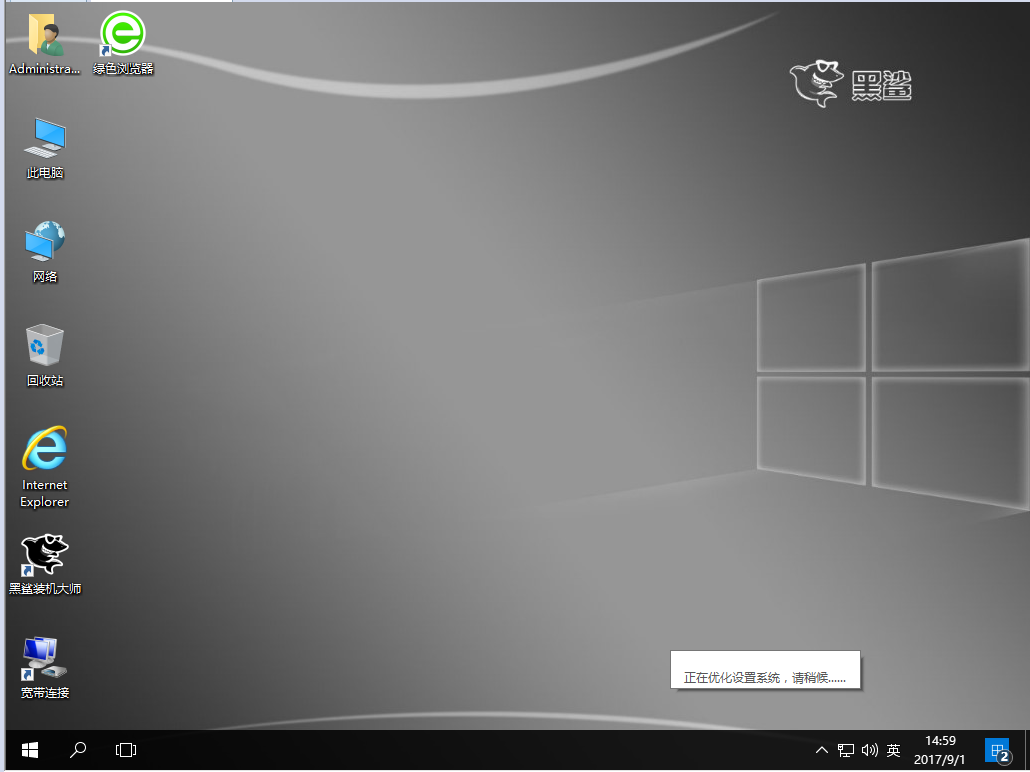Open Task View from the taskbar
The height and width of the screenshot is (772, 1030).
(126, 749)
